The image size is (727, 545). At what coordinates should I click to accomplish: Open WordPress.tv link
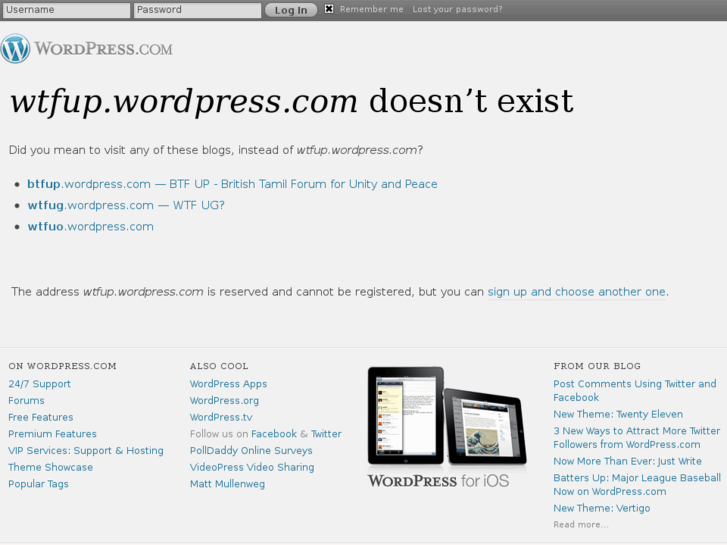coord(221,417)
